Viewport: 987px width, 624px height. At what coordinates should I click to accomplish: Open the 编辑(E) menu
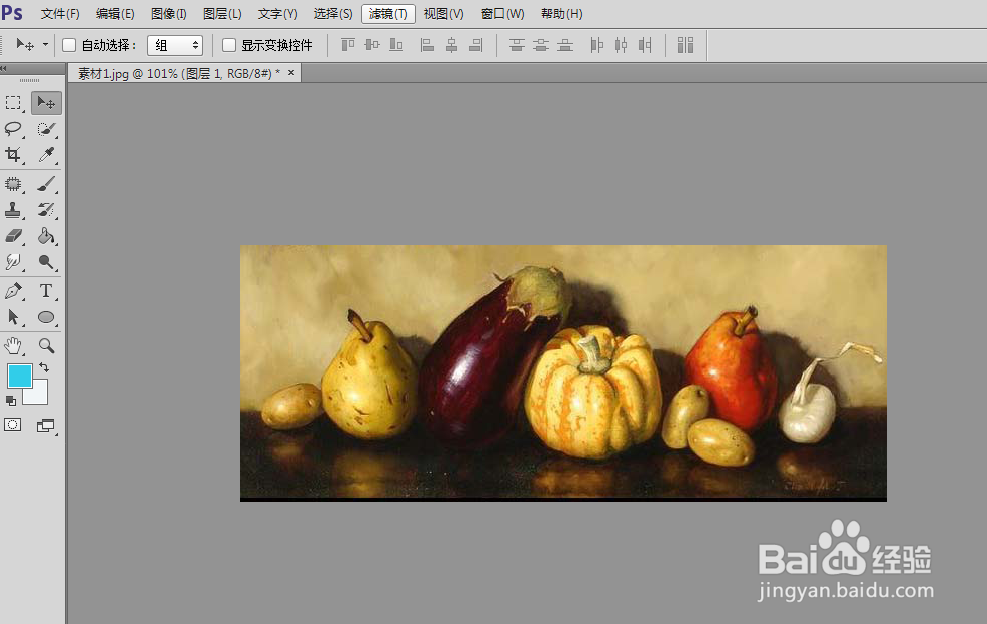pyautogui.click(x=115, y=13)
